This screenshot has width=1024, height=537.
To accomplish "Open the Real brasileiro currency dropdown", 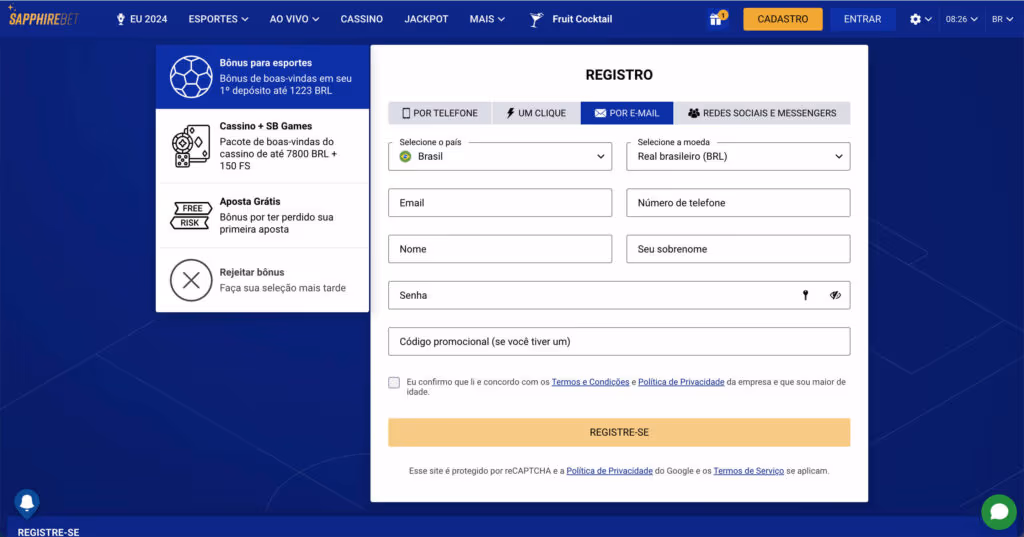I will 737,157.
